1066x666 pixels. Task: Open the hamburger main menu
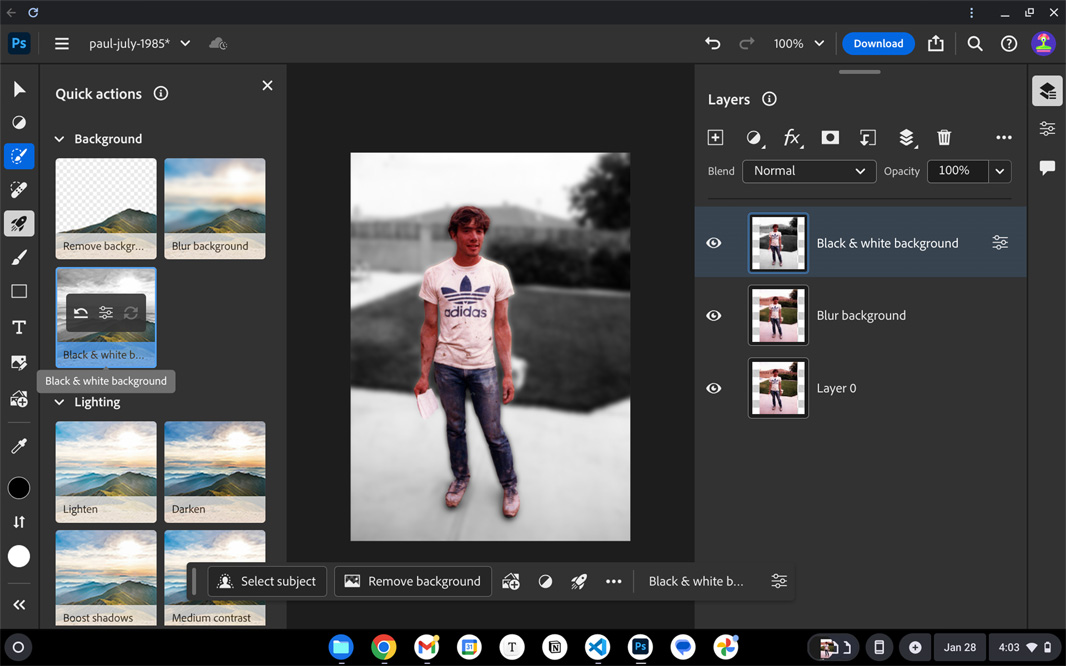pos(62,44)
